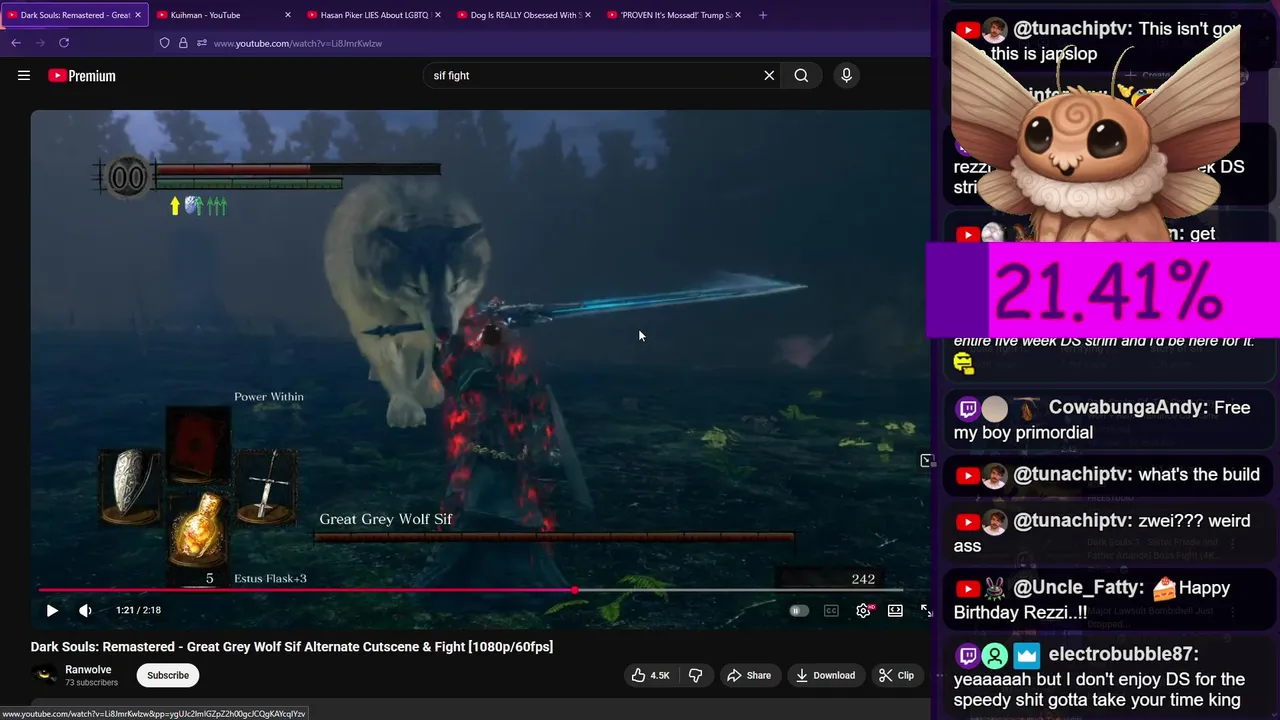The height and width of the screenshot is (720, 1280).
Task: Open the YouTube hamburger guide menu
Action: click(x=24, y=75)
